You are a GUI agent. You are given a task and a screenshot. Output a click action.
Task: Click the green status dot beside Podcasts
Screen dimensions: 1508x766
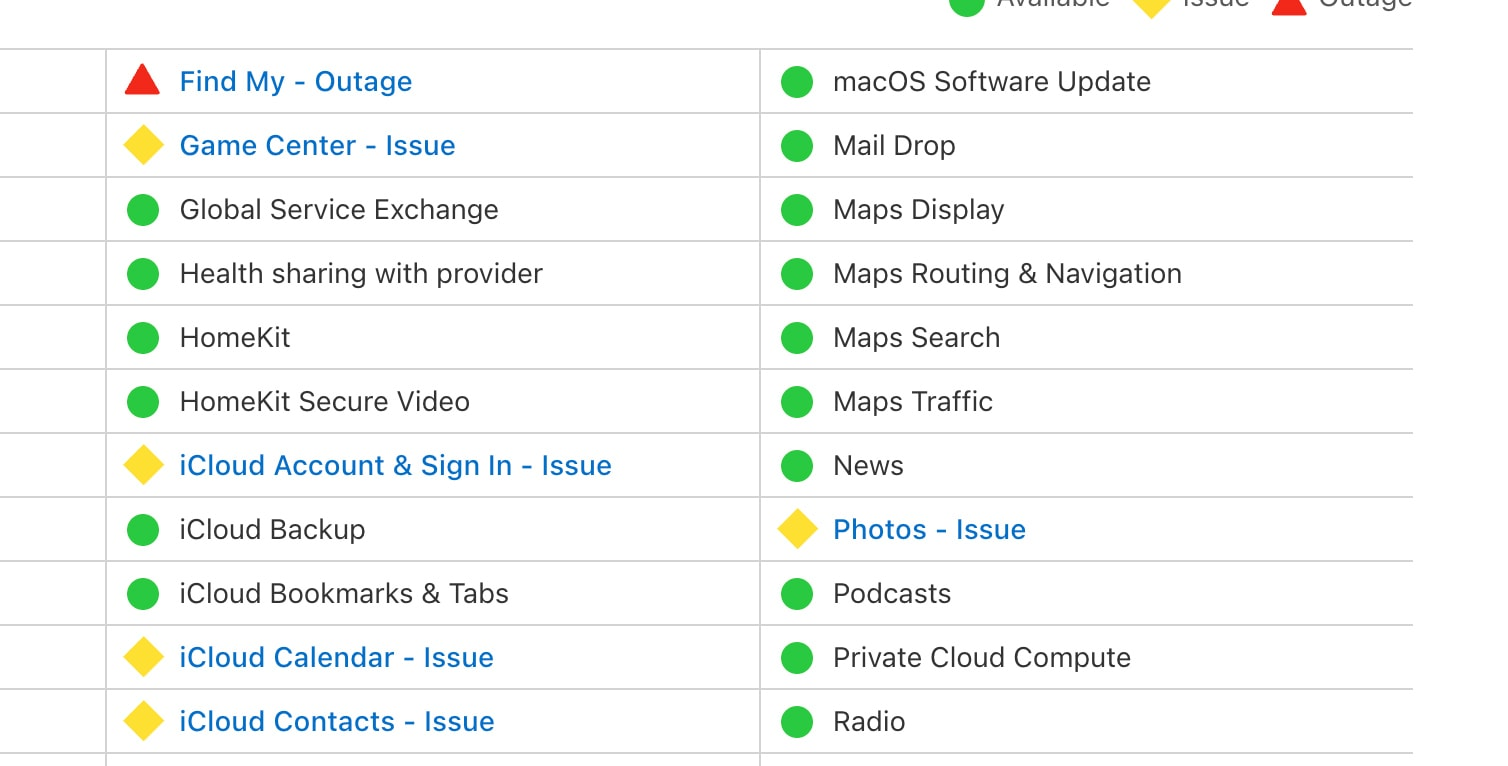797,594
